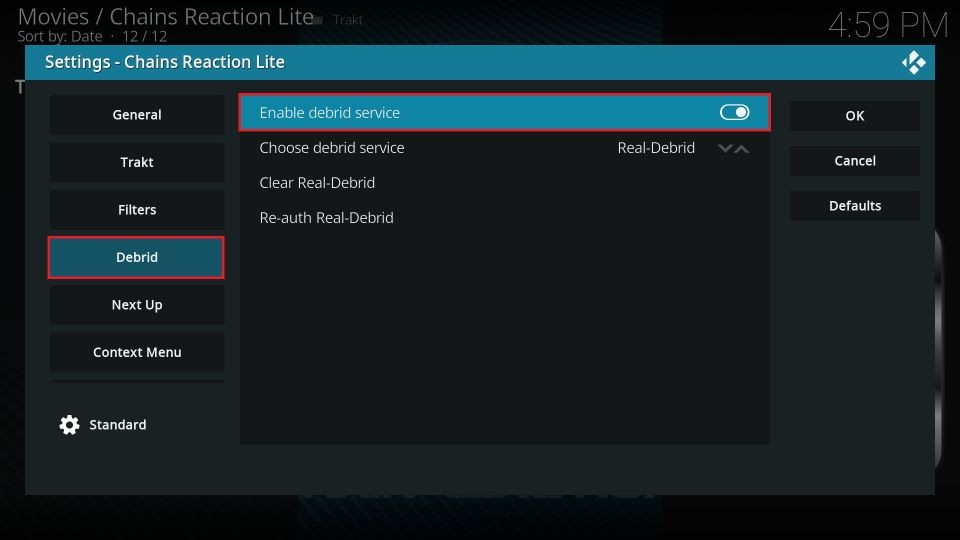This screenshot has width=960, height=540.
Task: Select the Debrid settings category
Action: click(x=137, y=257)
